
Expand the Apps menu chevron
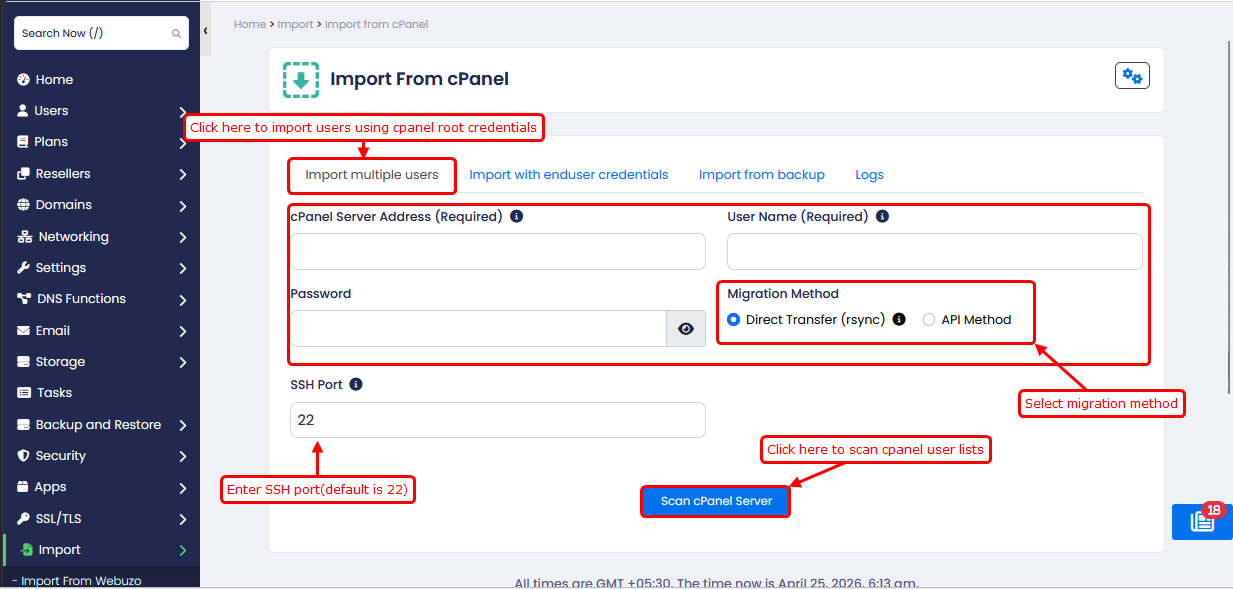[x=183, y=488]
